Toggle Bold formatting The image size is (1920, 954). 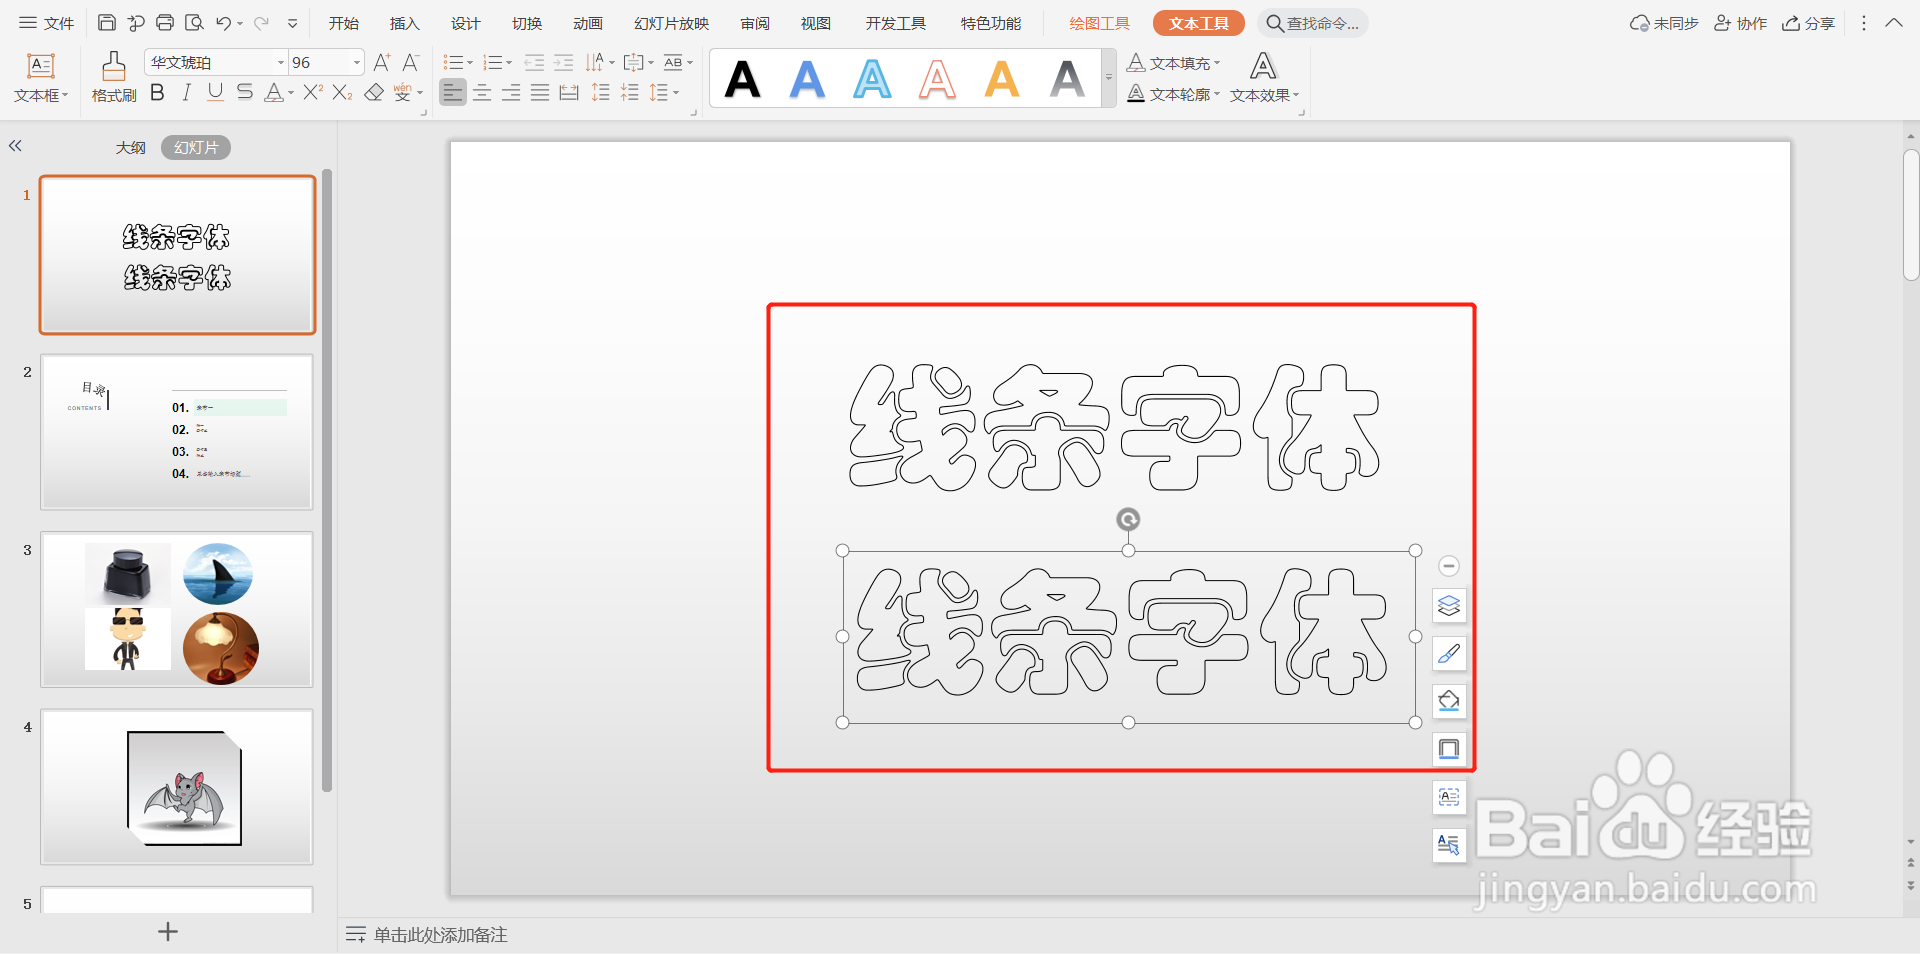157,93
